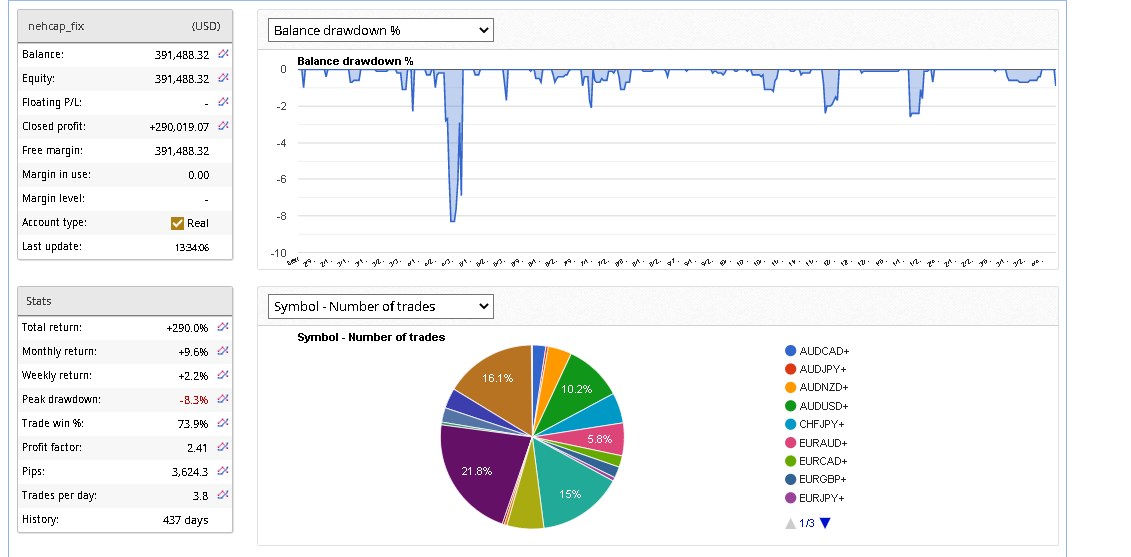Show the Profit factor chart icon

[223, 447]
